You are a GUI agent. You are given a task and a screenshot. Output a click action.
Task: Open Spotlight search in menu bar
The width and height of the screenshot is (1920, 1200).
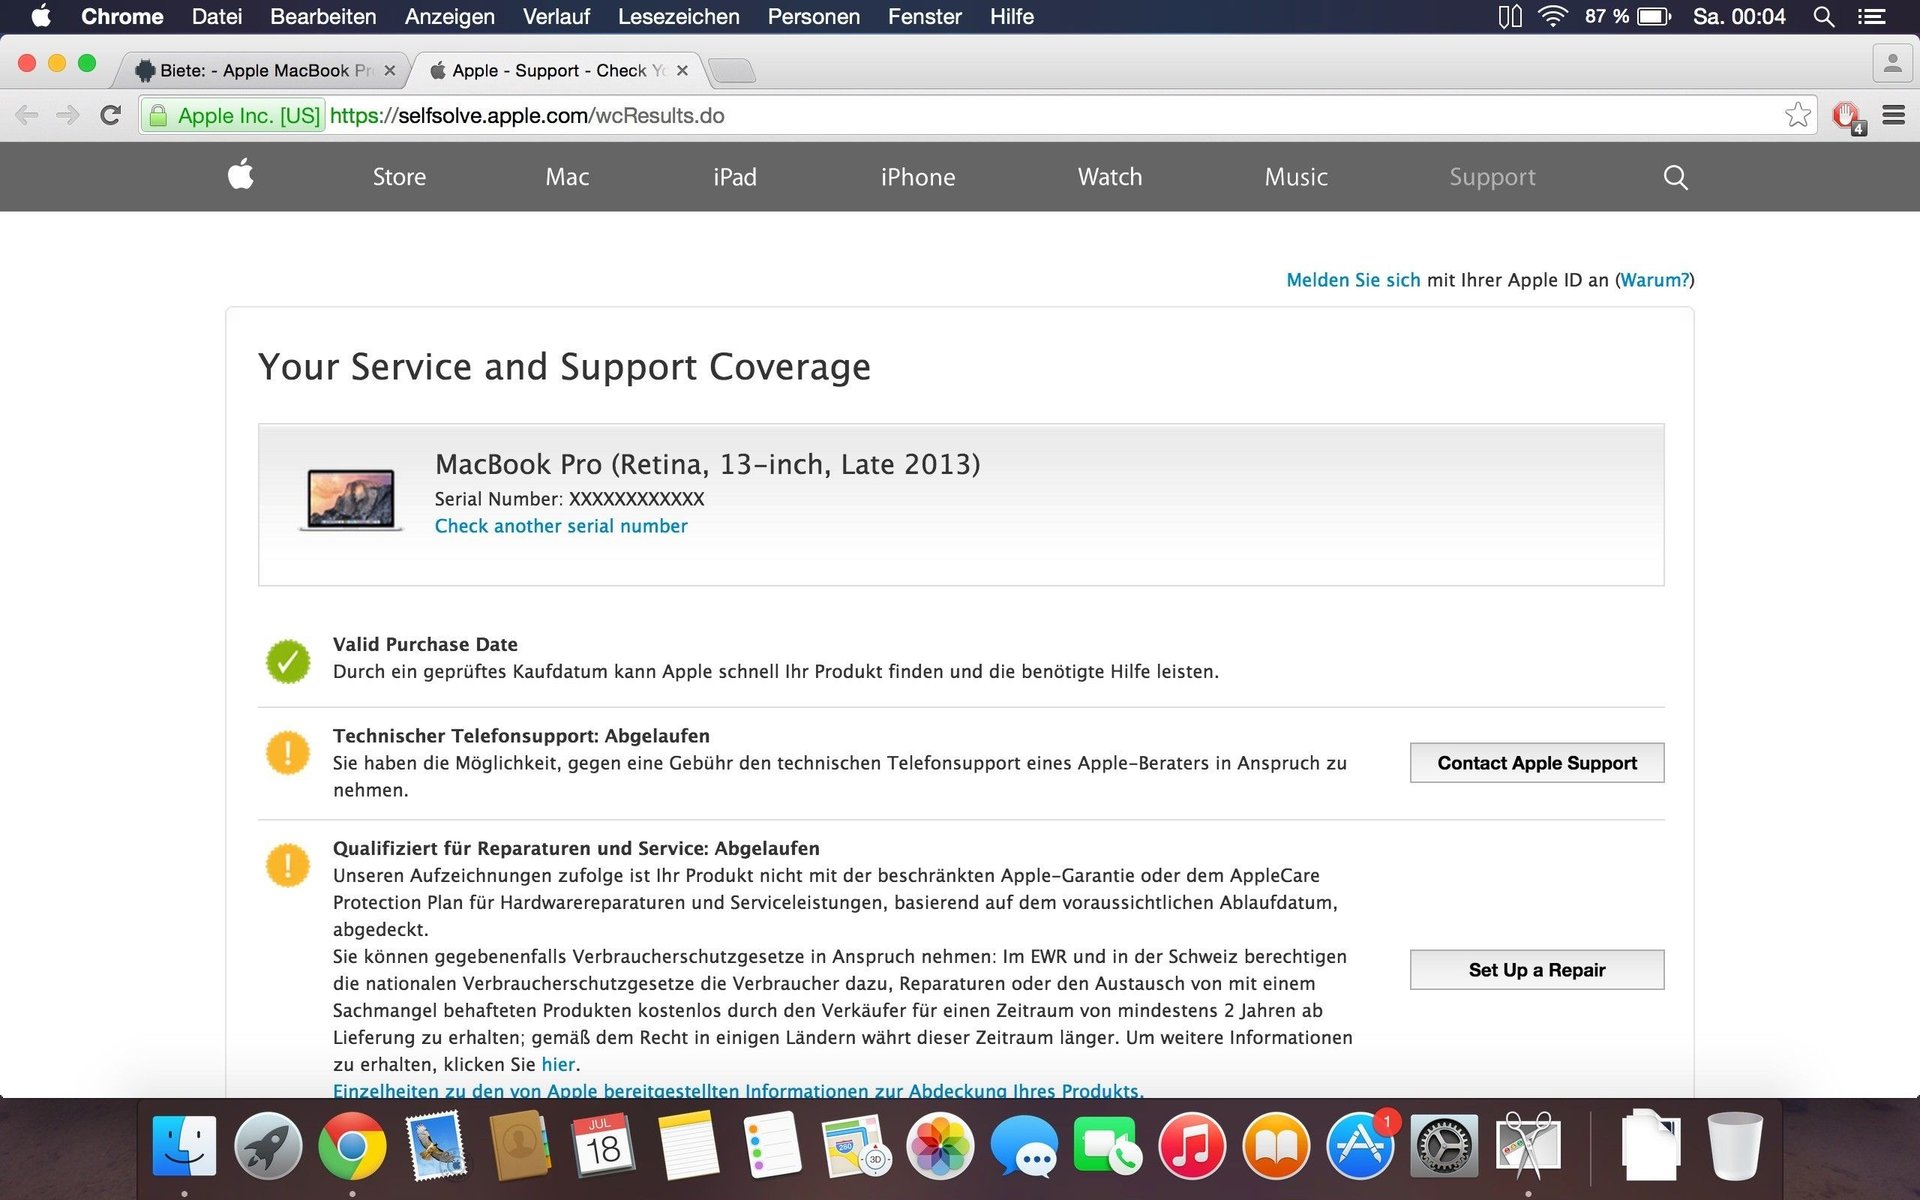tap(1824, 17)
